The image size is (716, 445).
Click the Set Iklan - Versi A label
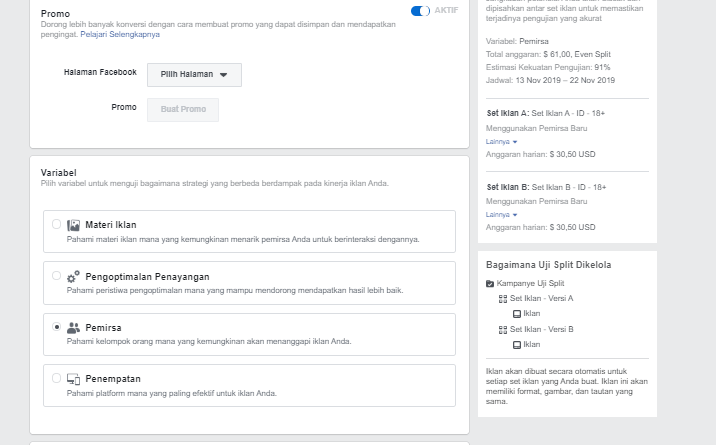point(542,298)
